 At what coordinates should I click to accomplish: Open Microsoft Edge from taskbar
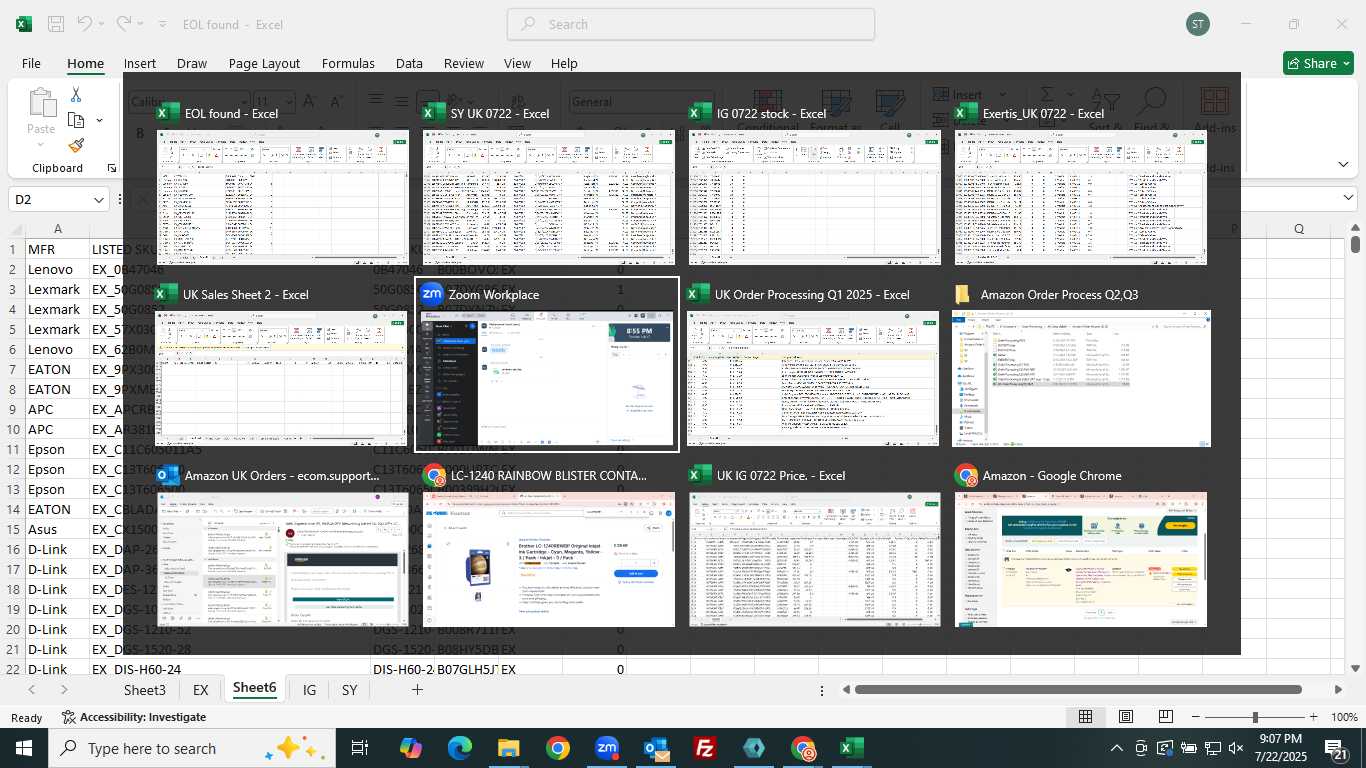click(x=460, y=748)
